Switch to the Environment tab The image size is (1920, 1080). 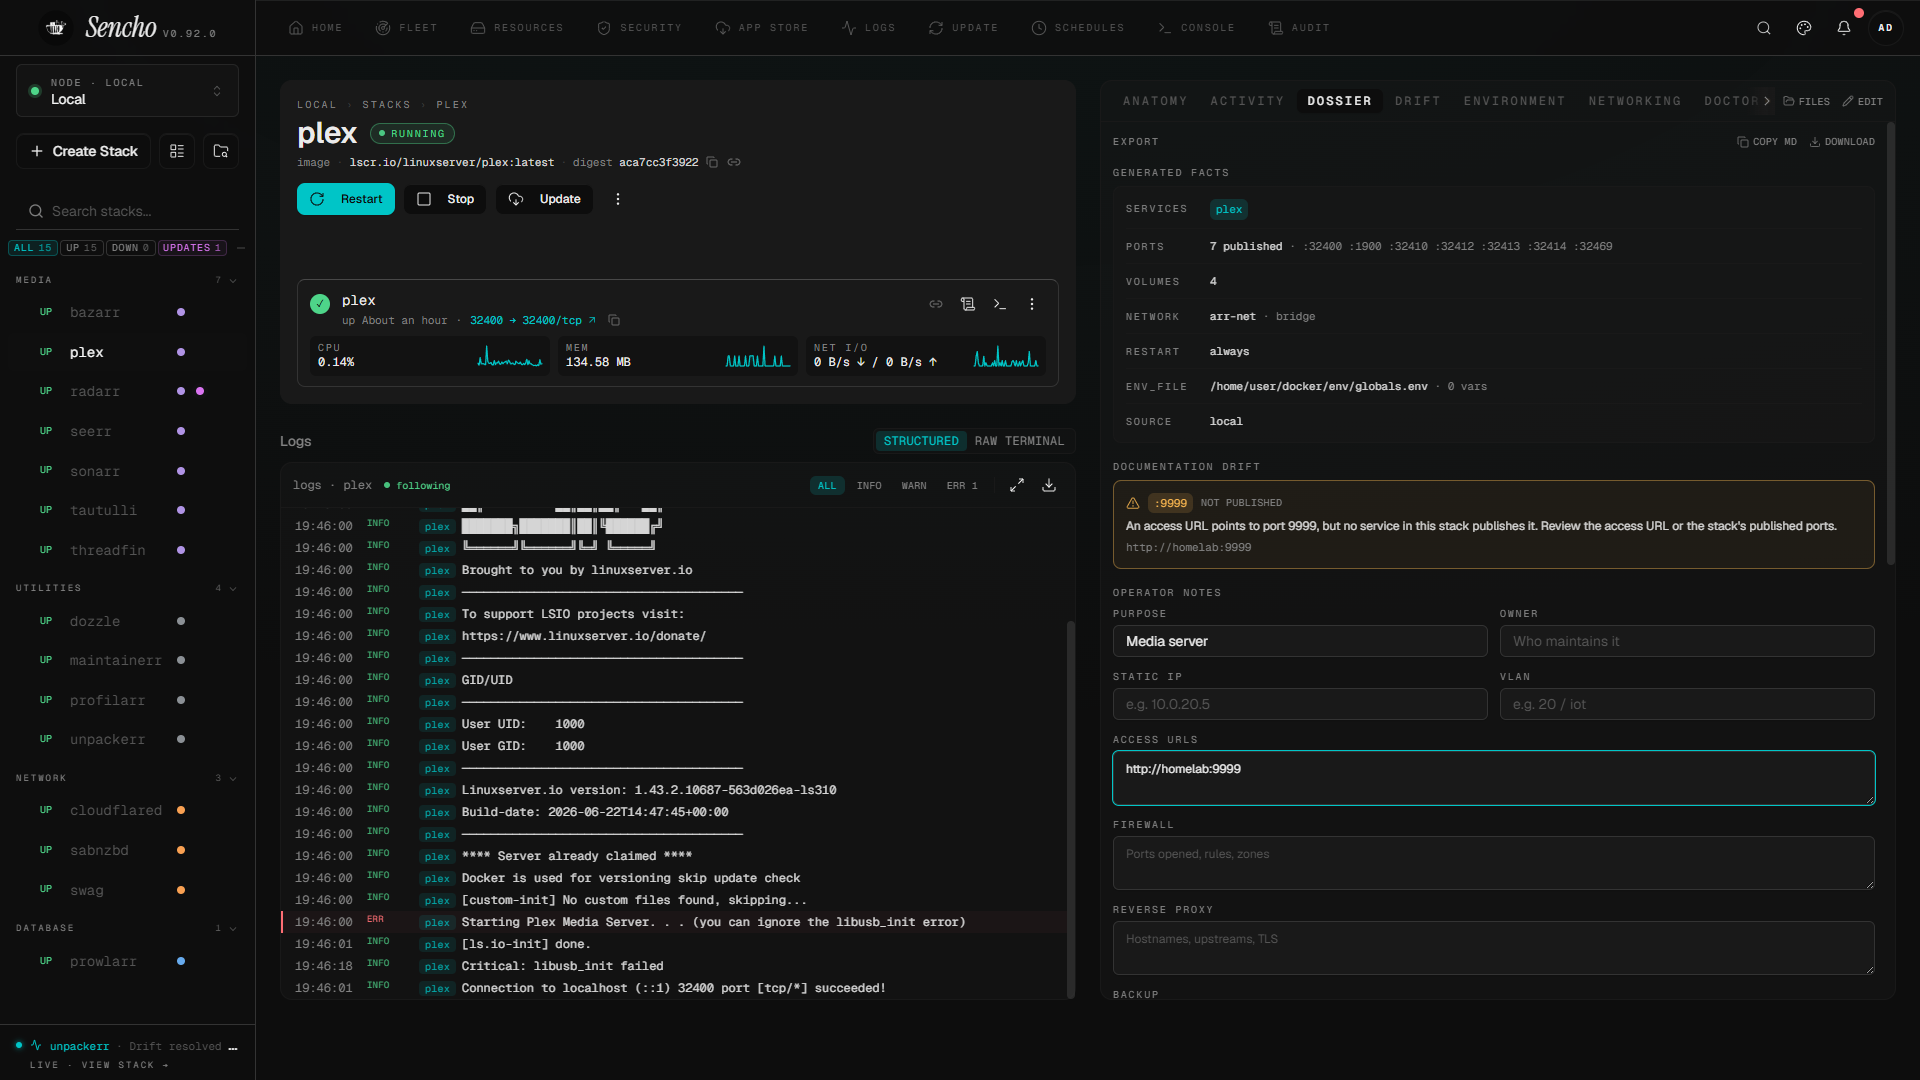tap(1514, 101)
